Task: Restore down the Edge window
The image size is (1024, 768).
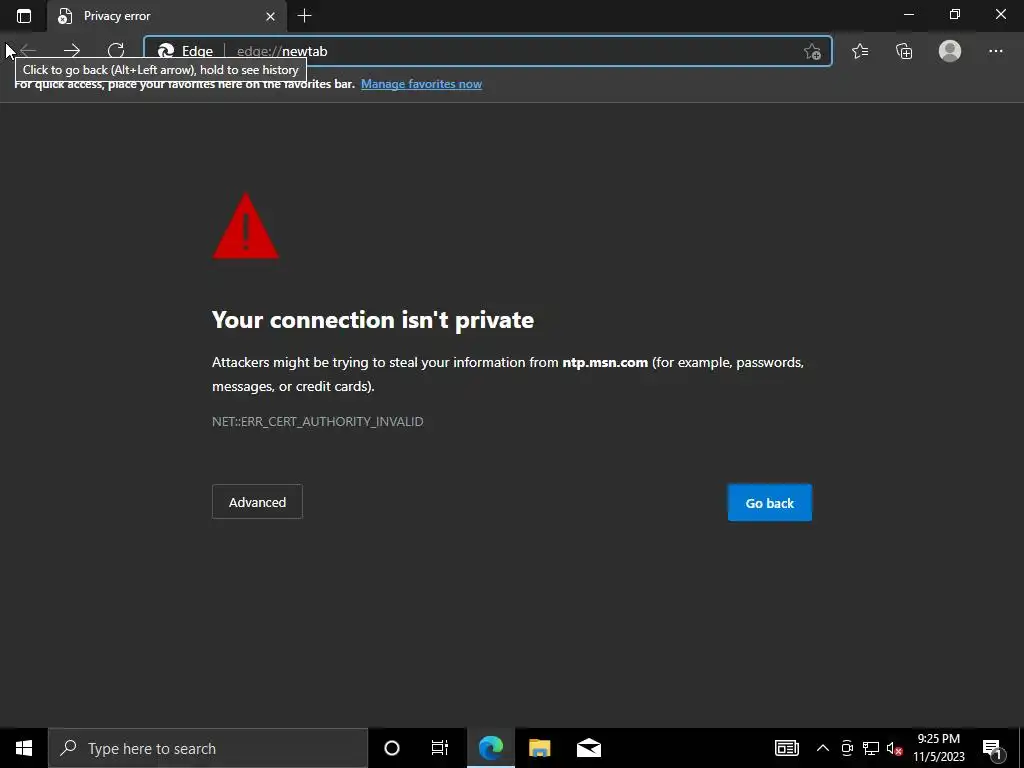Action: [955, 14]
